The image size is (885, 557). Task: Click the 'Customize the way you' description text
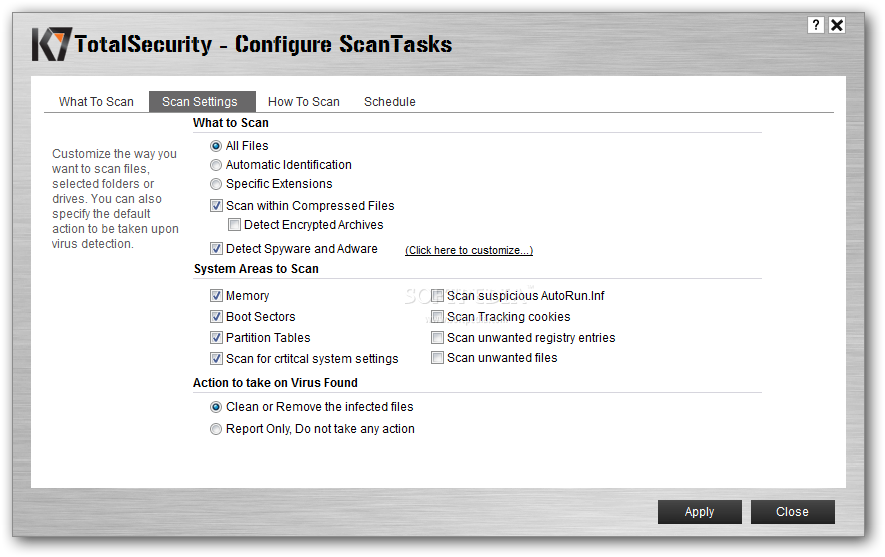115,199
